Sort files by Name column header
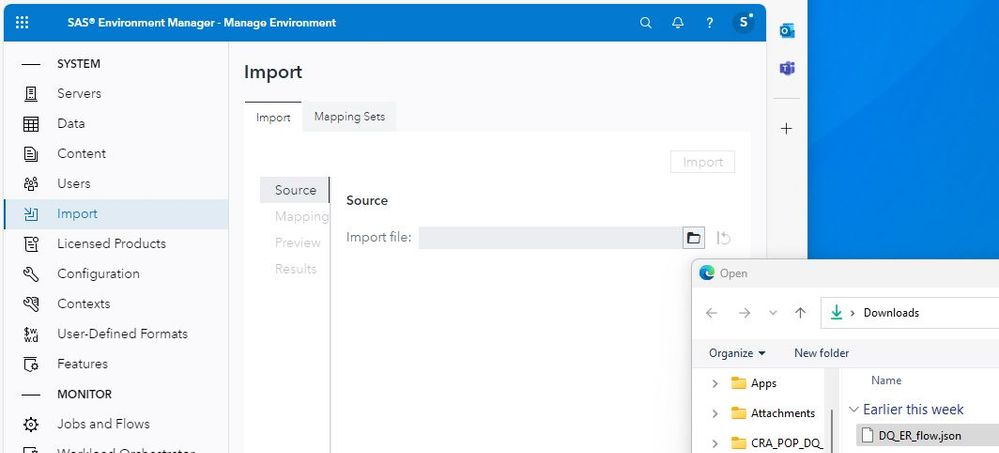This screenshot has width=999, height=453. [886, 380]
